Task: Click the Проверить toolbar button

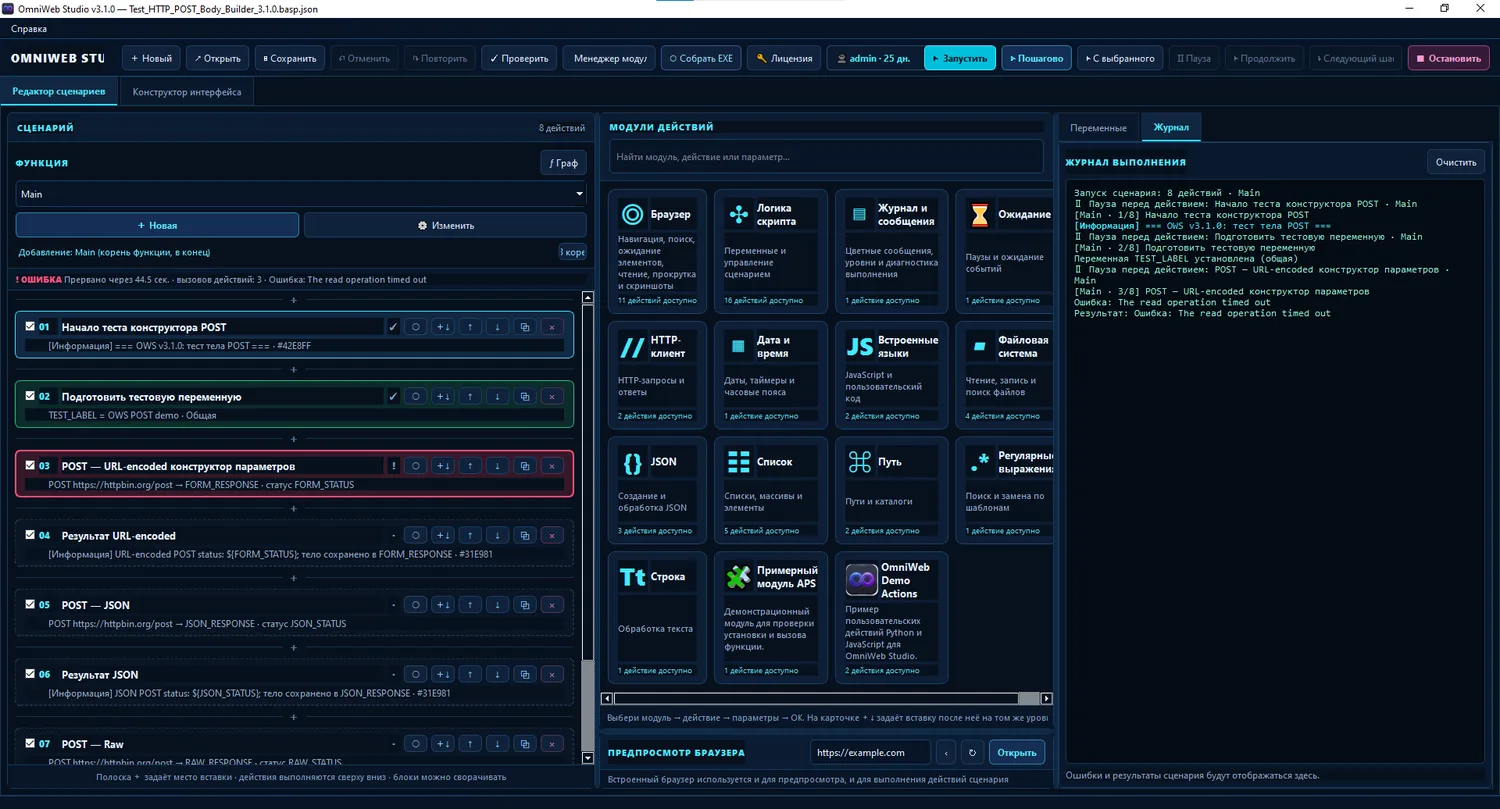Action: coord(519,58)
